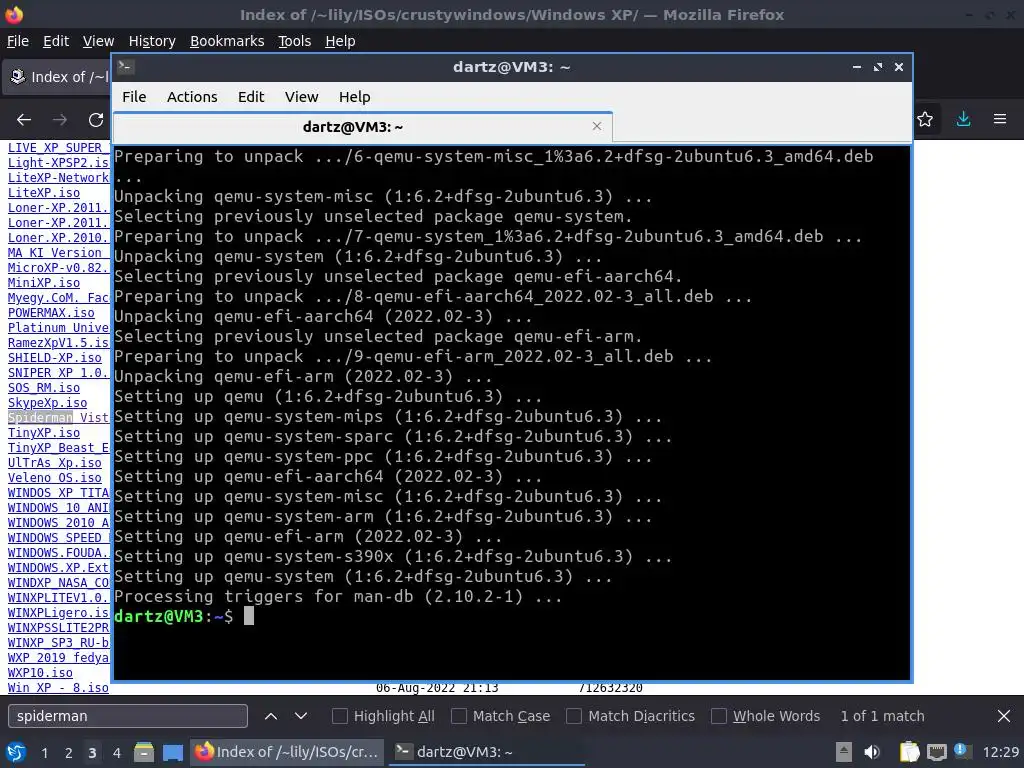Activate Firefox window from taskbar

click(287, 752)
